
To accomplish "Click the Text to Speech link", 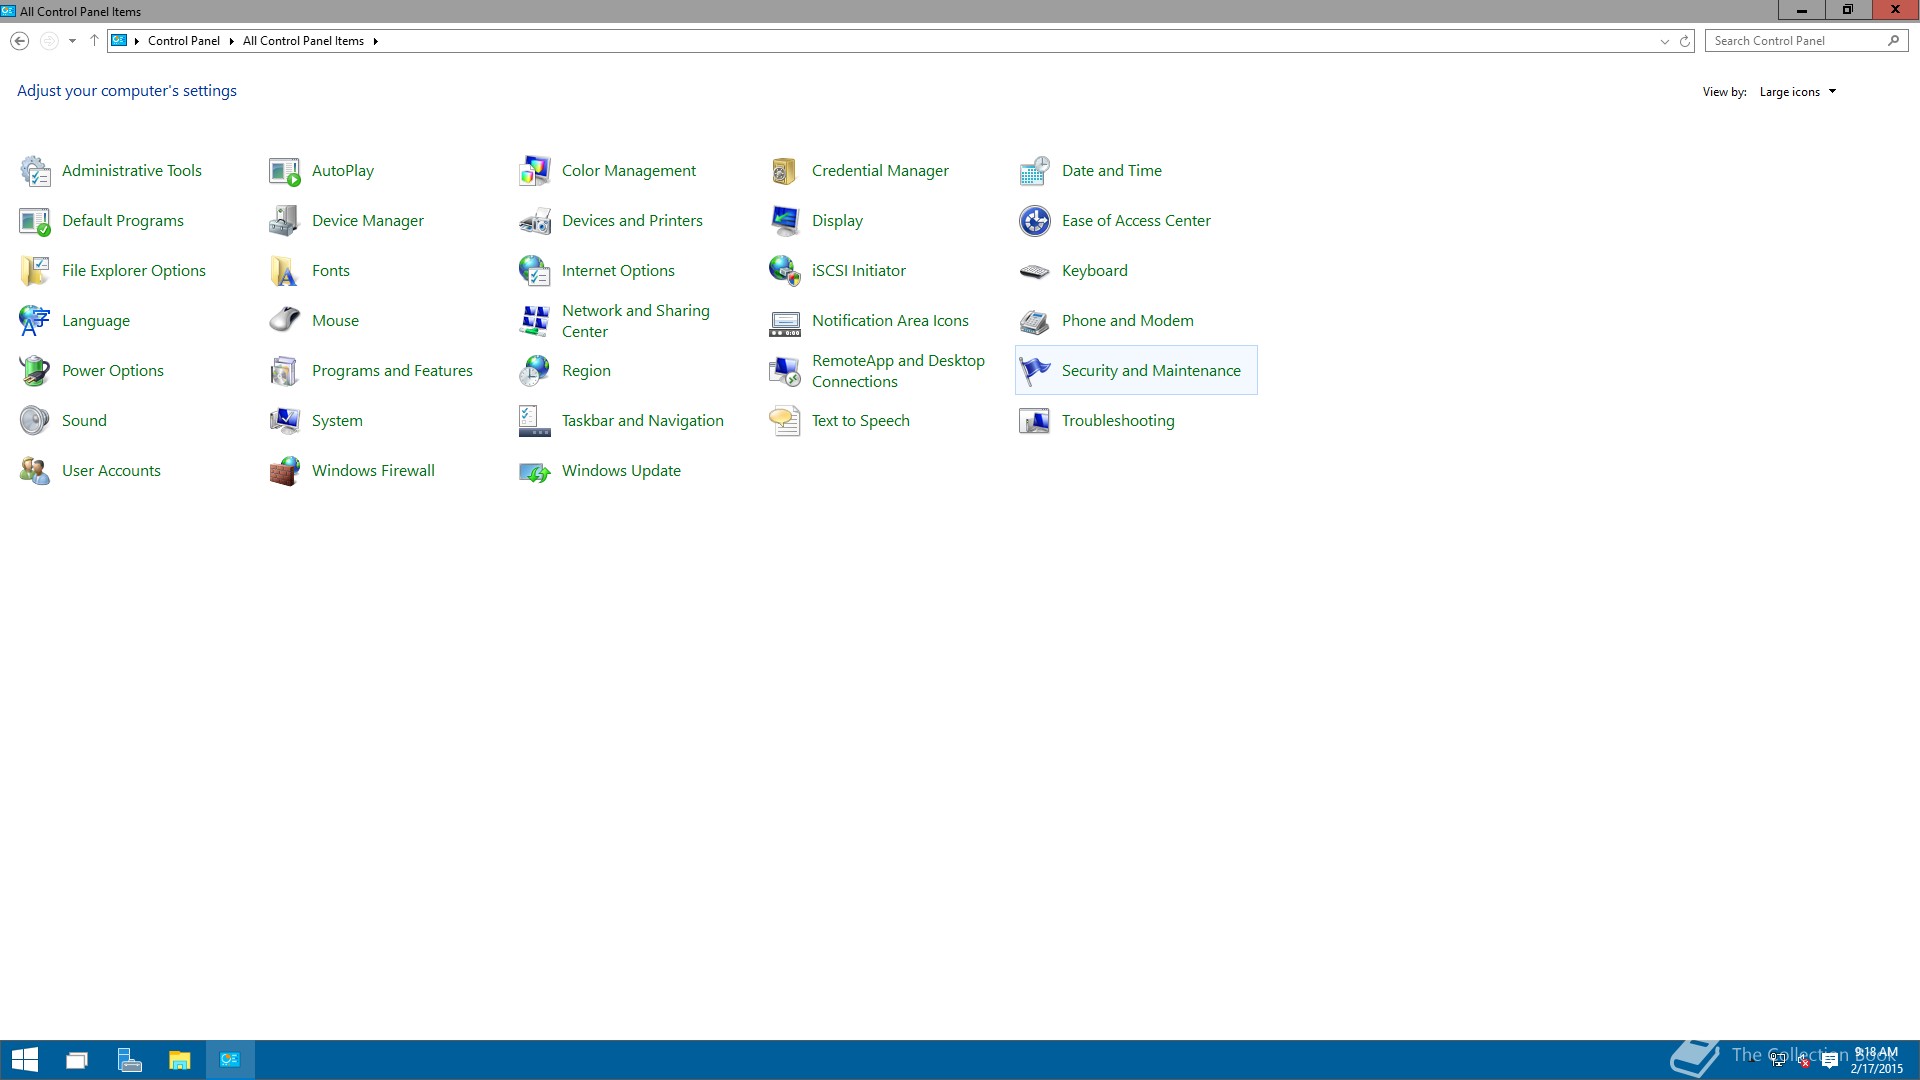I will coord(861,421).
